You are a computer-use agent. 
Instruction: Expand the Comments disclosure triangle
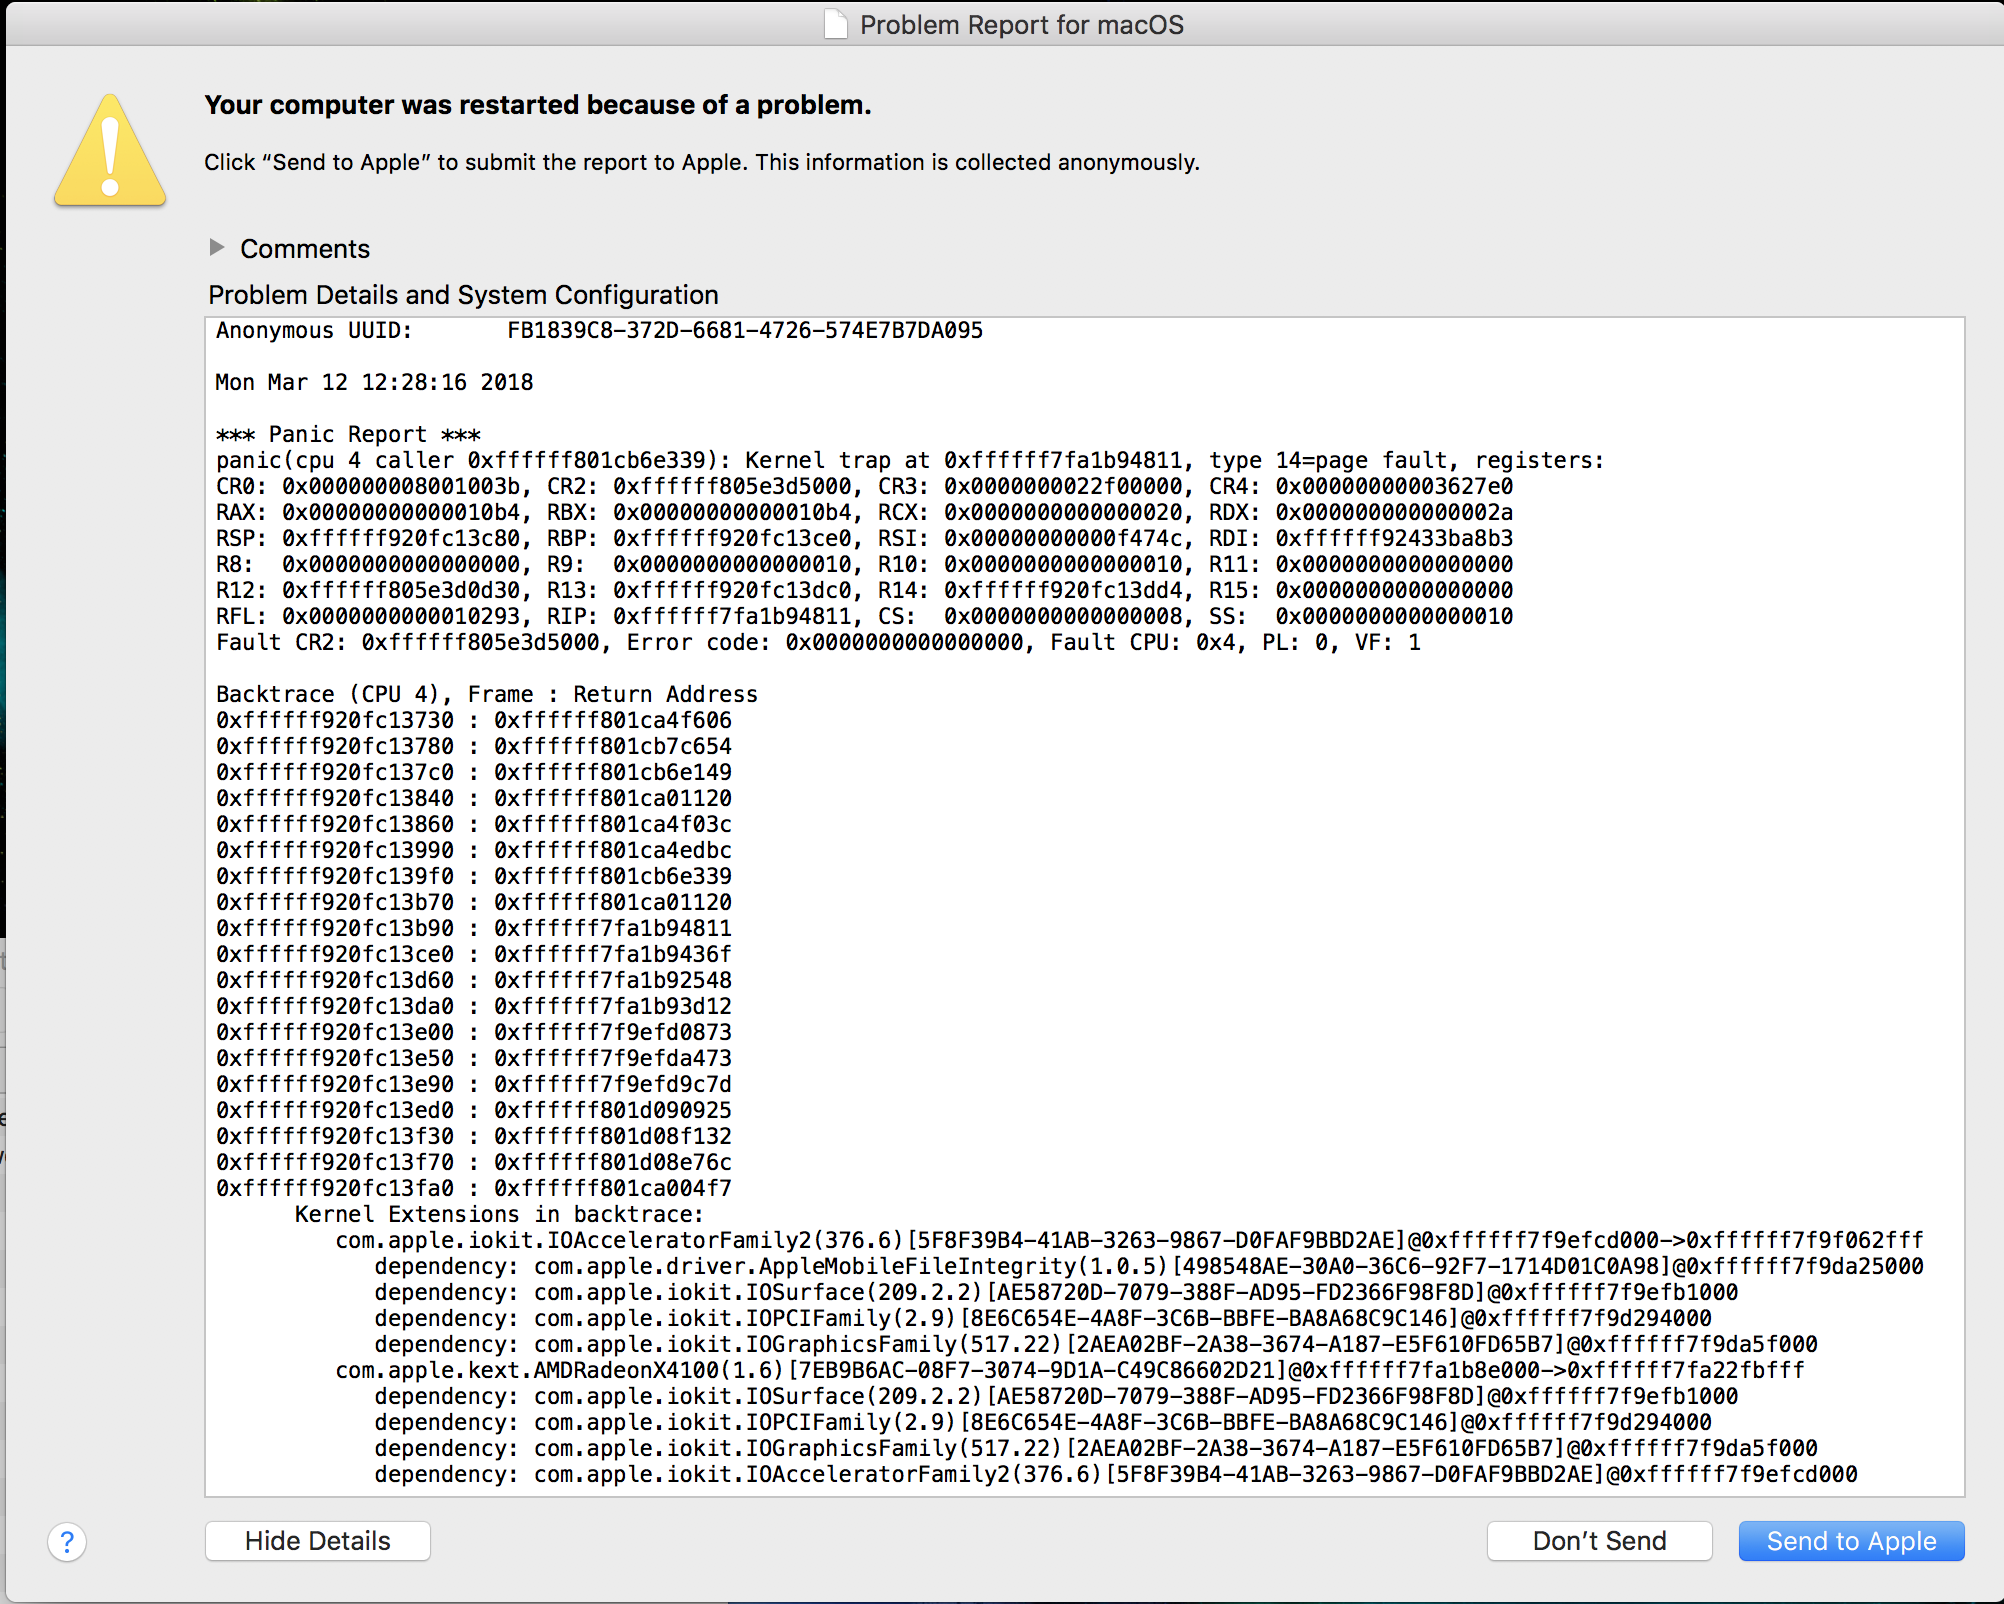click(217, 247)
